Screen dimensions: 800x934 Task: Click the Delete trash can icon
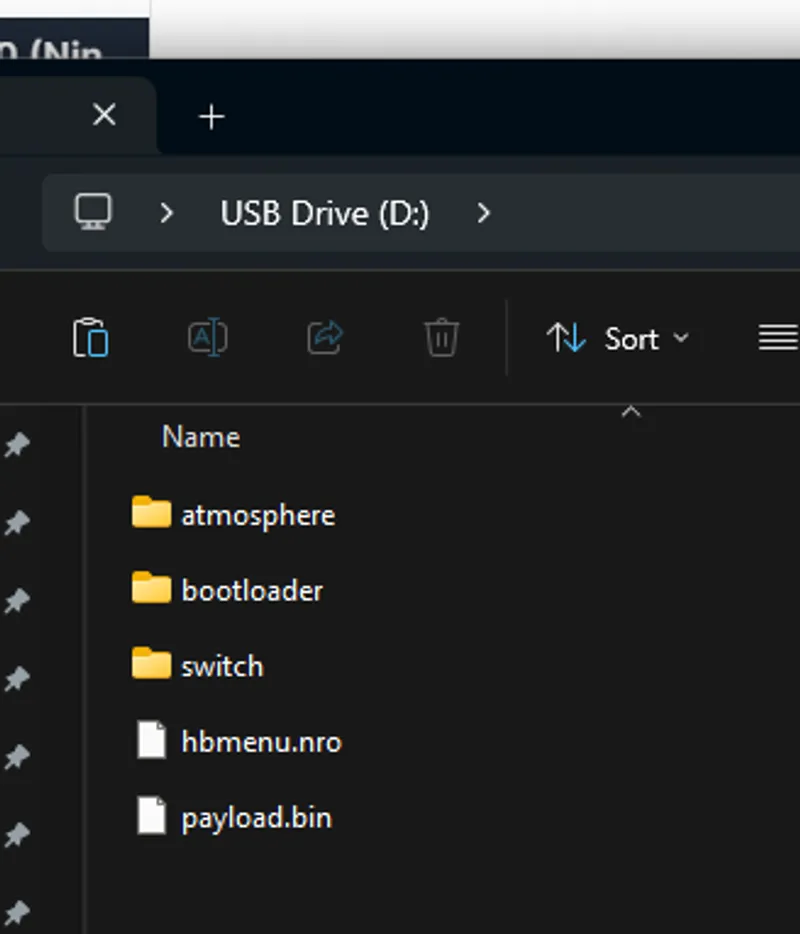[x=441, y=338]
